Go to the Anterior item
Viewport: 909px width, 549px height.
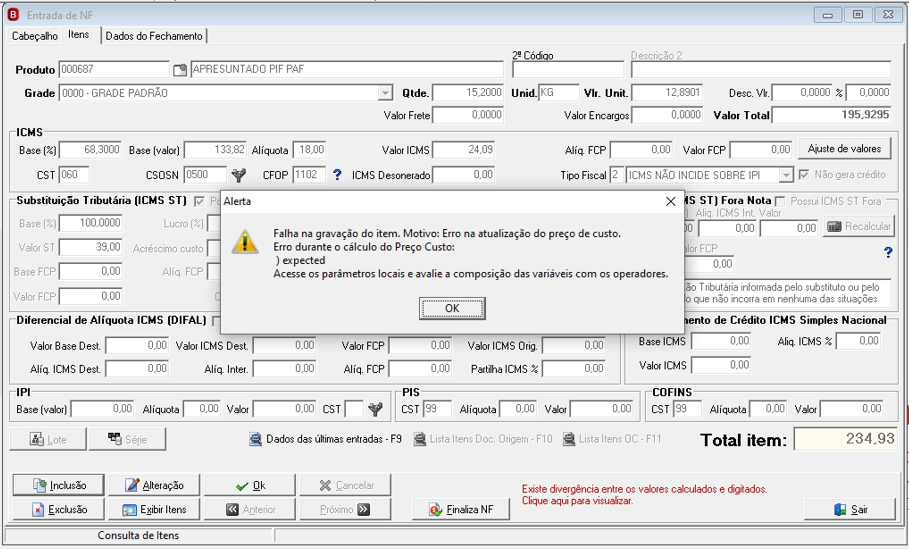click(250, 510)
